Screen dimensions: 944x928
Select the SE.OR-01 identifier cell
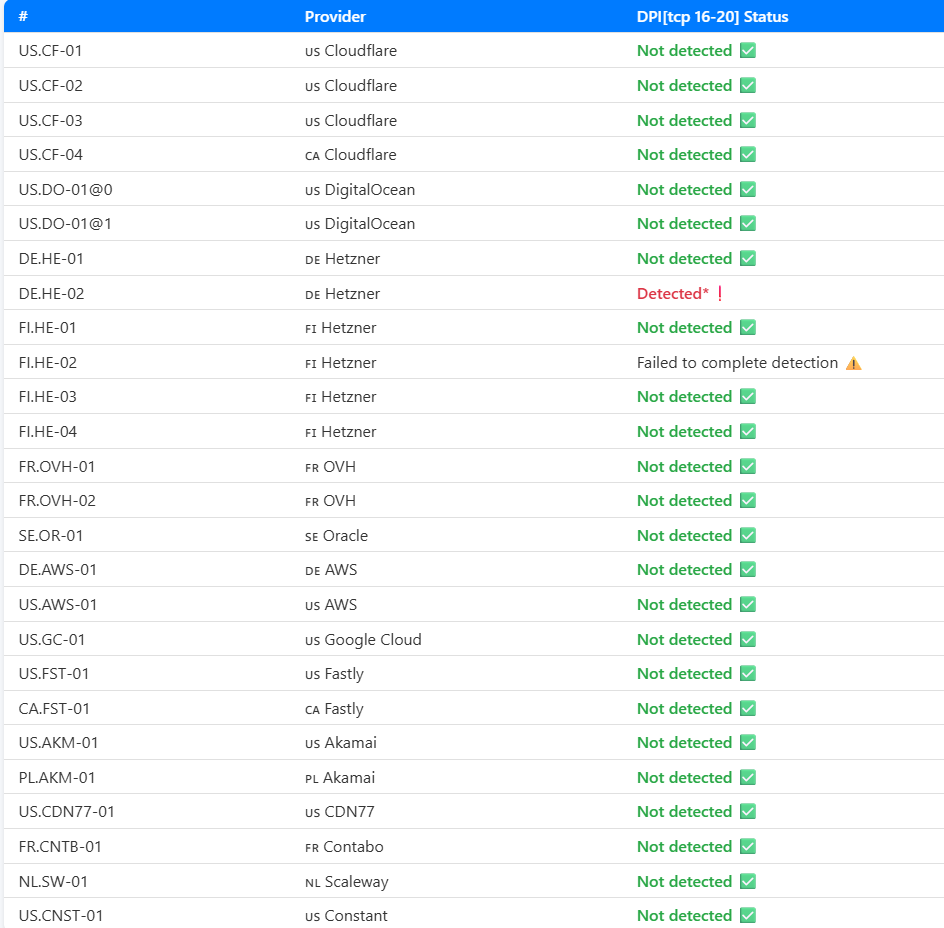(x=51, y=535)
